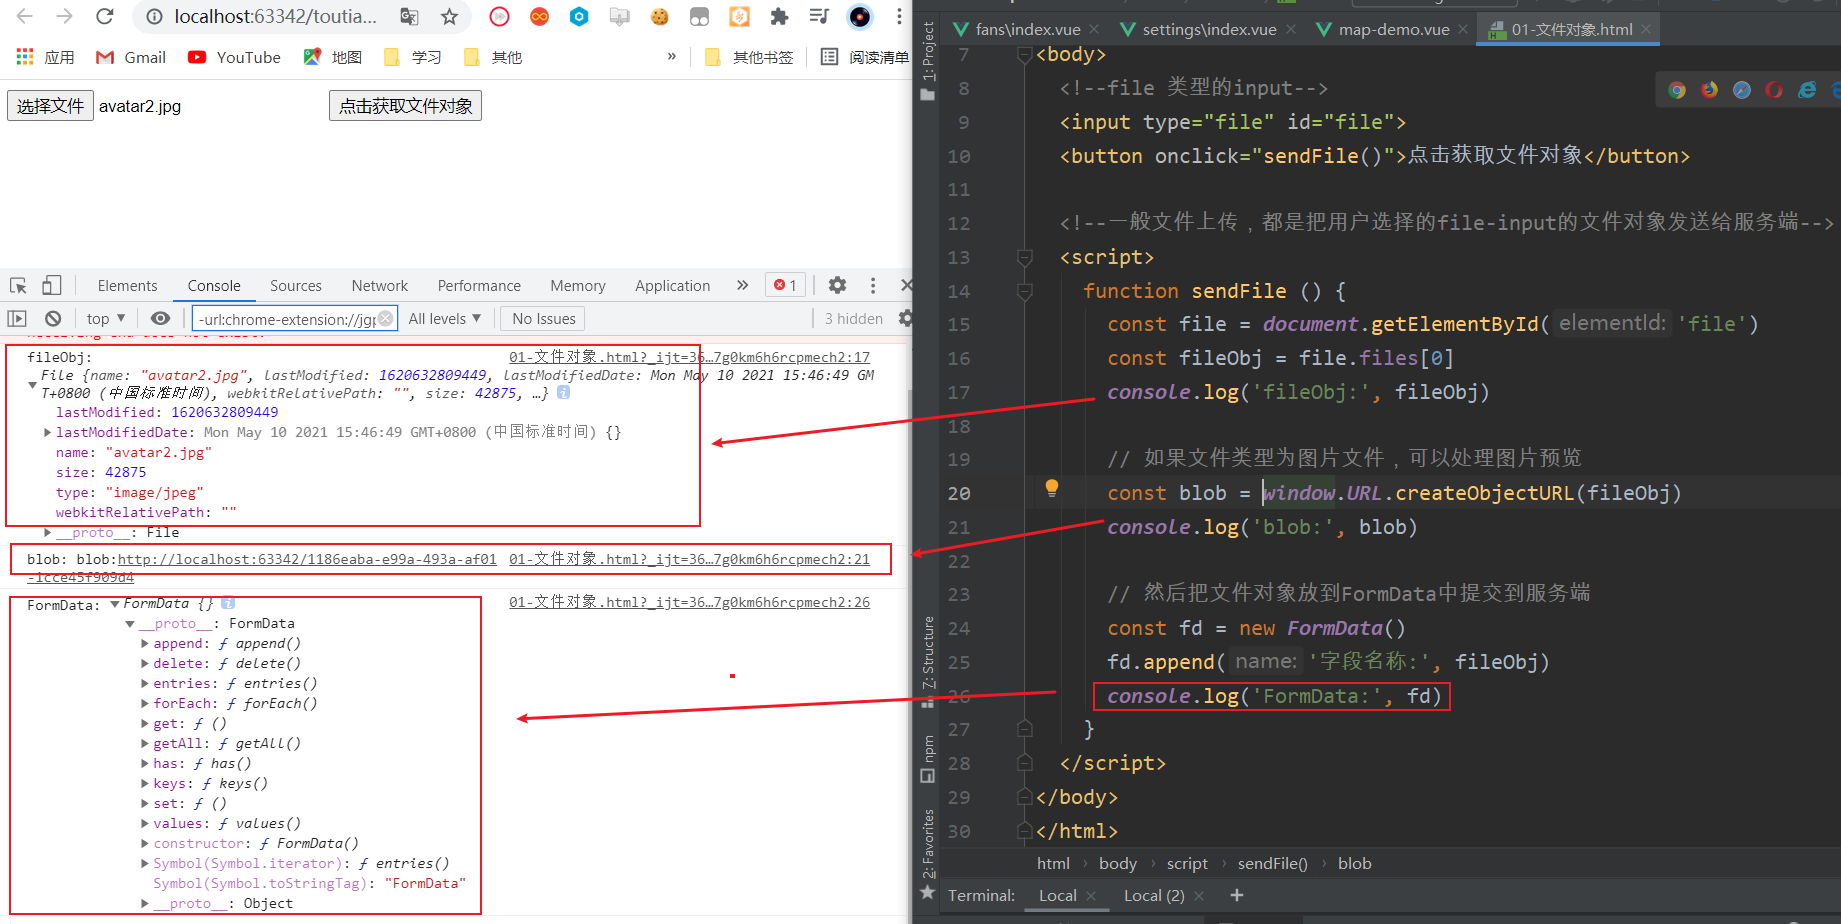Open preview in Internet Explorer from WebStorm
Viewport: 1841px width, 924px height.
(x=1806, y=90)
